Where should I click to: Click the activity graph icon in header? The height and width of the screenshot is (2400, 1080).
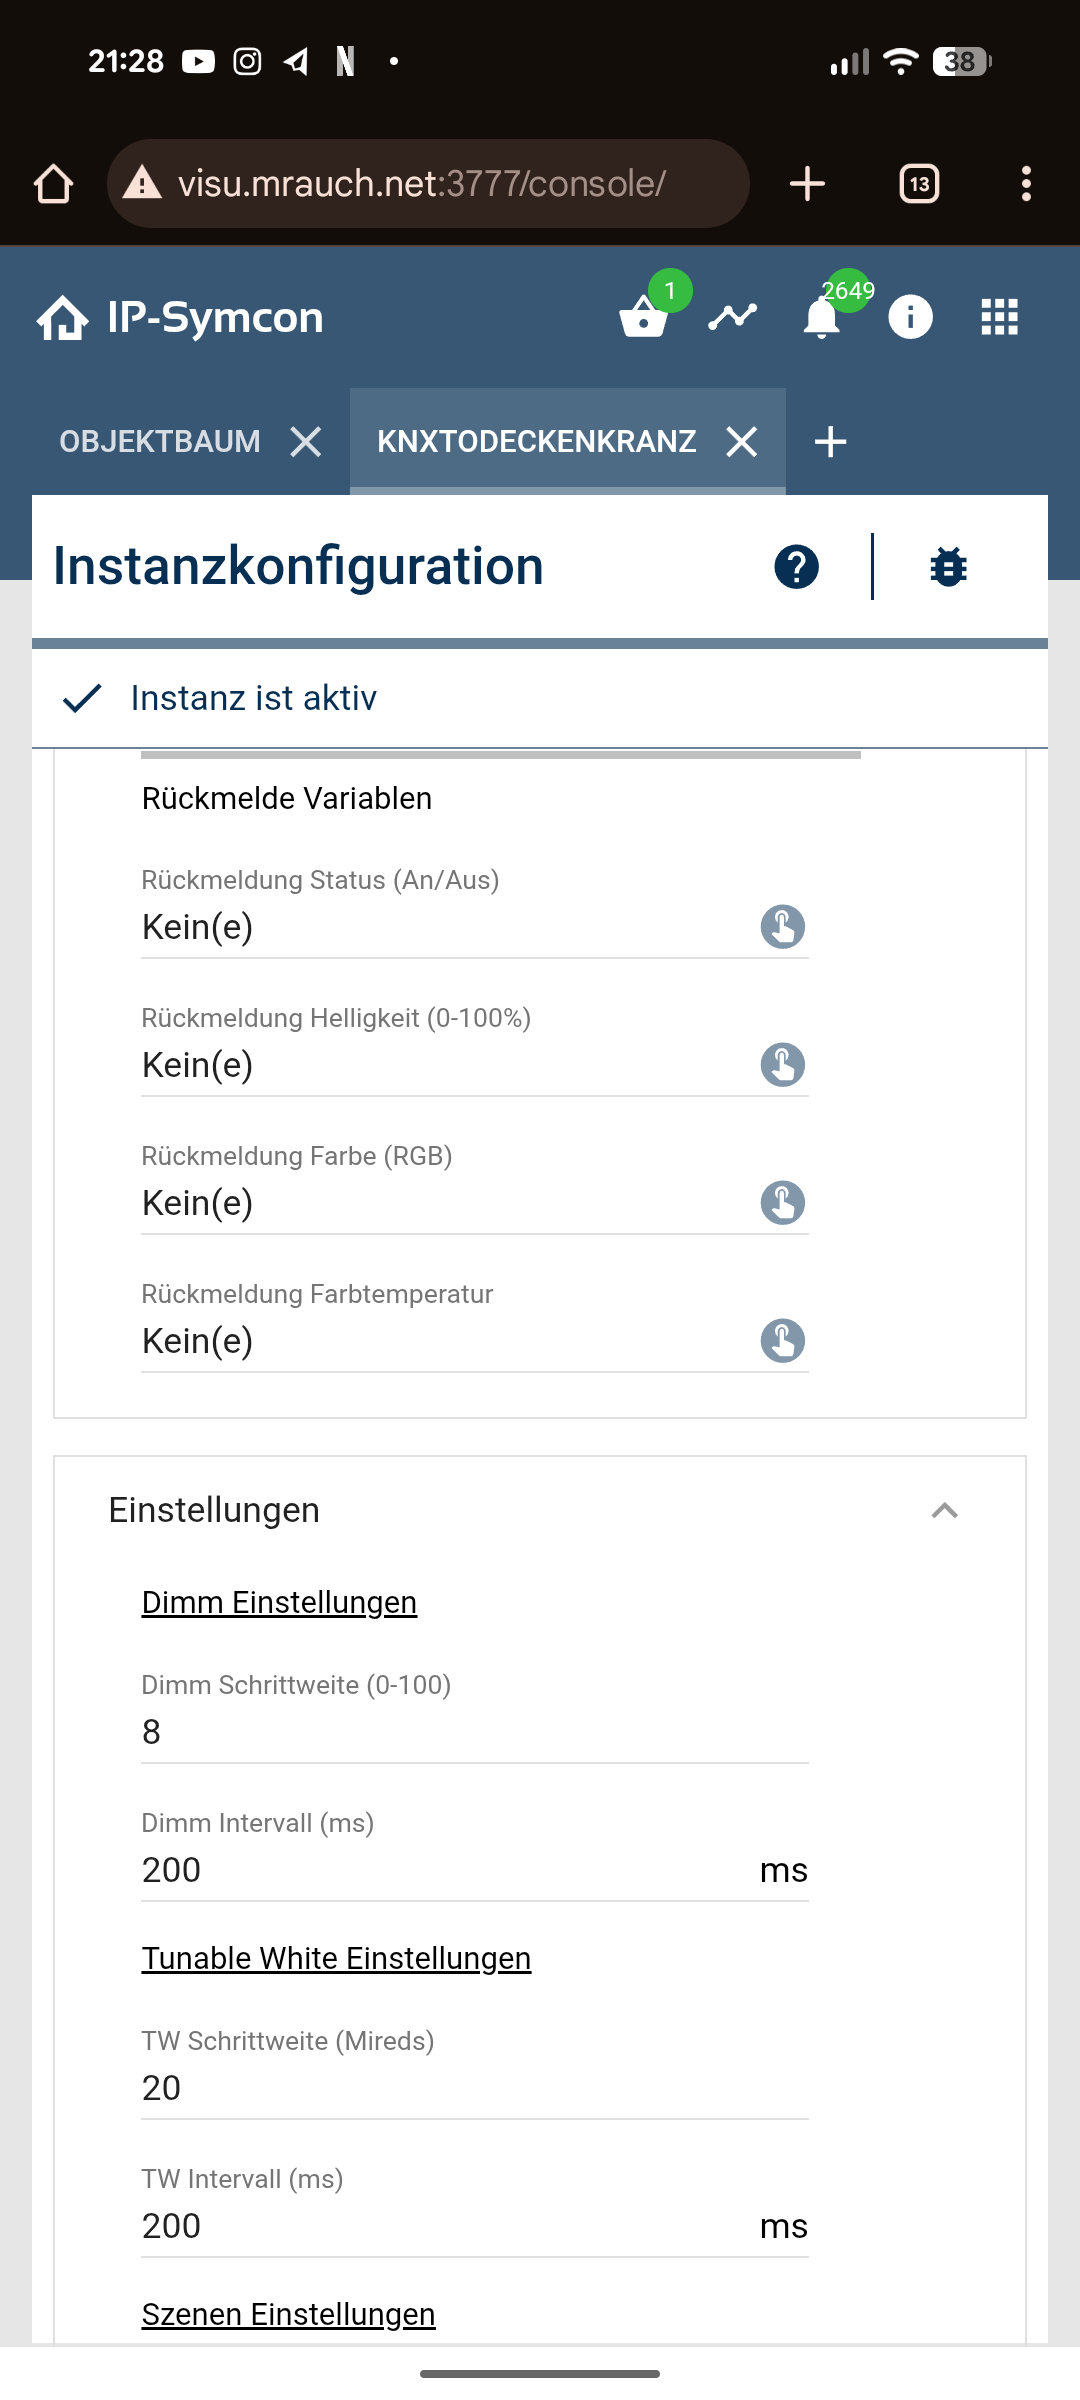pos(732,317)
